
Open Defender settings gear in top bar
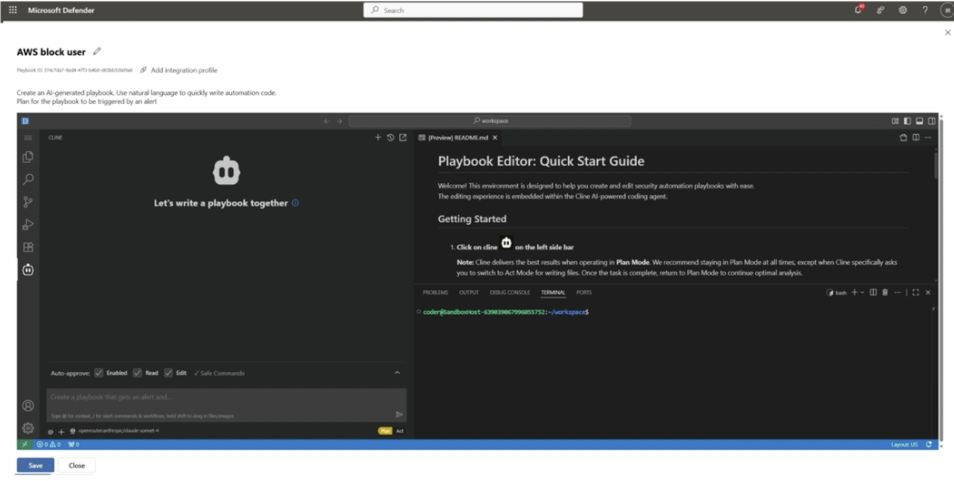click(x=903, y=10)
